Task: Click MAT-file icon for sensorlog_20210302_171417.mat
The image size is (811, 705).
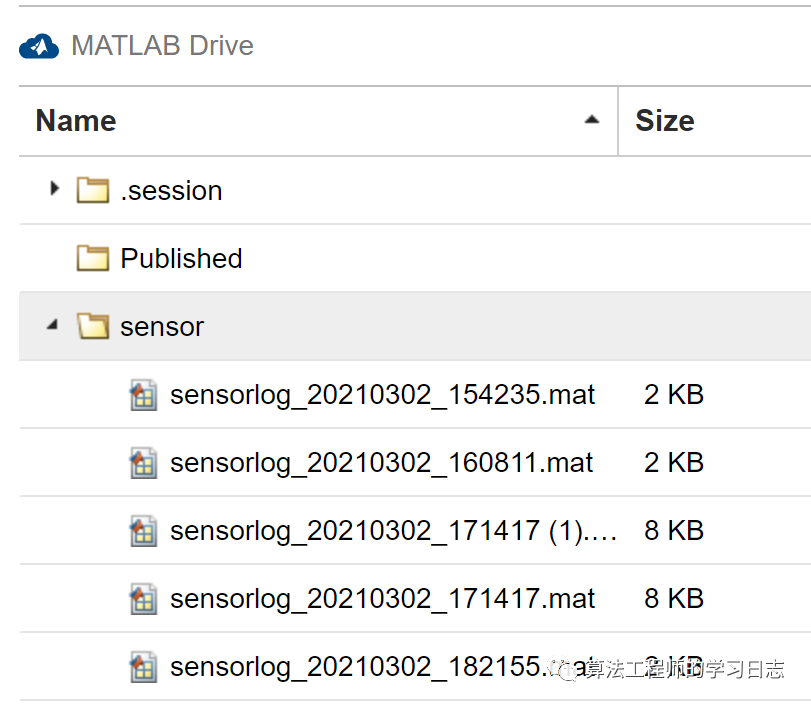Action: tap(144, 599)
